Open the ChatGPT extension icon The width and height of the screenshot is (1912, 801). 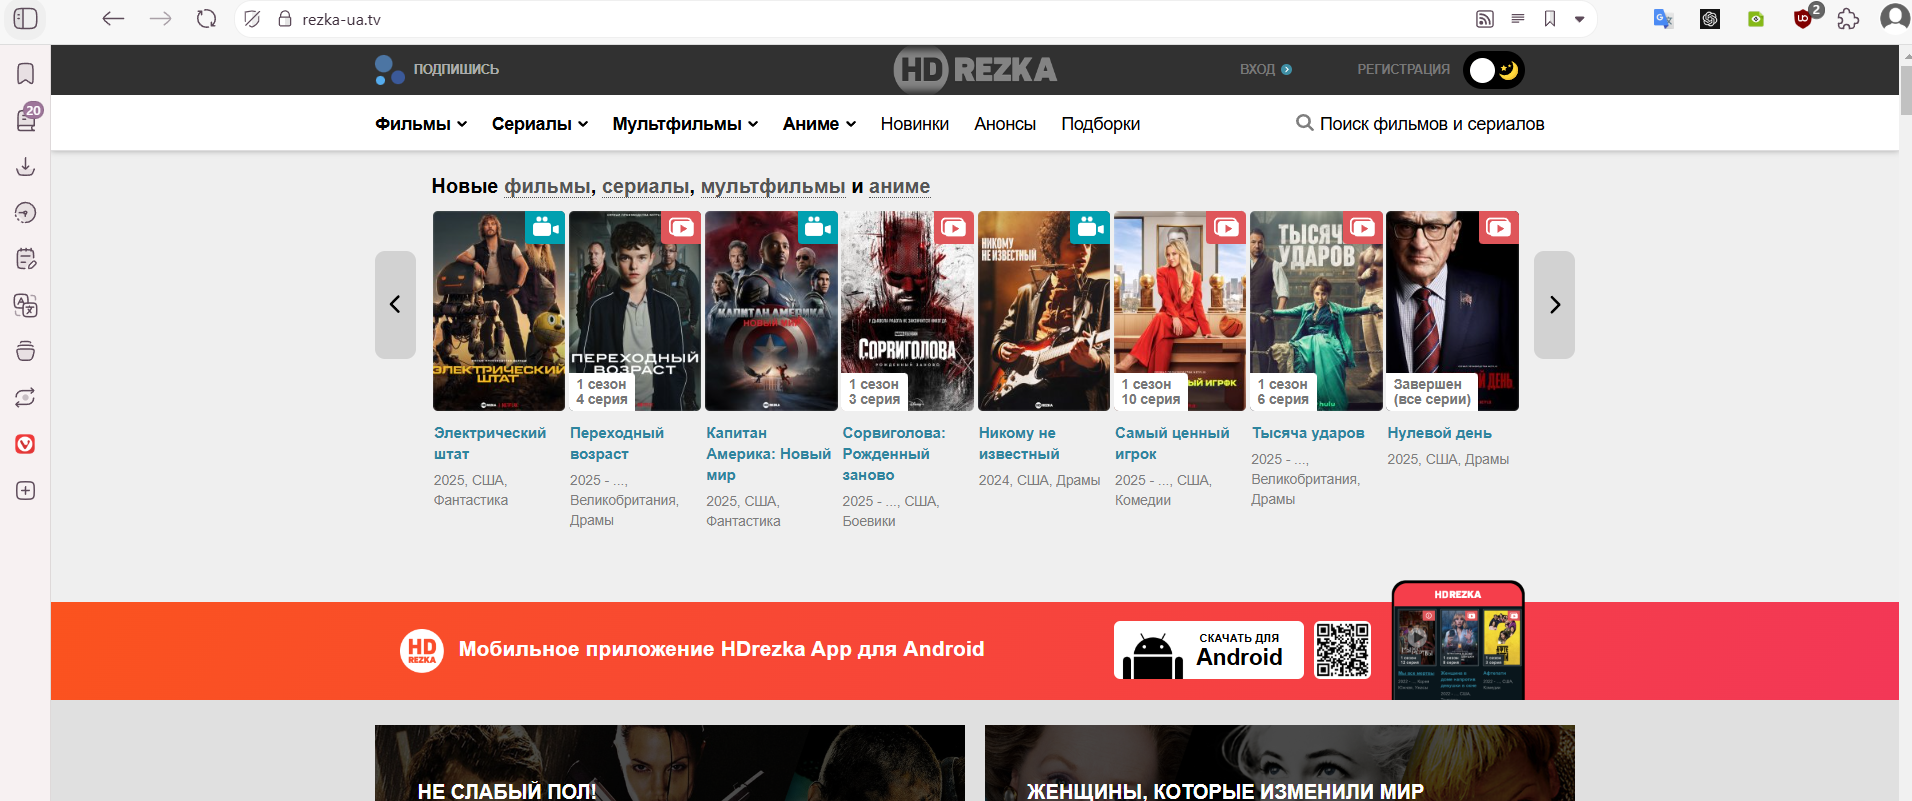1710,19
